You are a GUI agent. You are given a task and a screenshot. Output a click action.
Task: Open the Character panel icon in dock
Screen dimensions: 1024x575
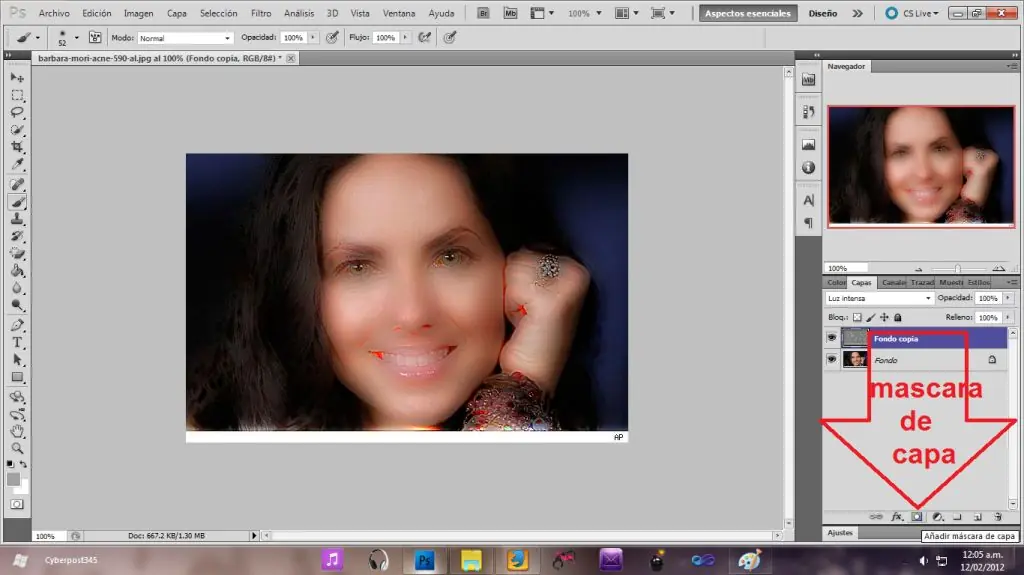[x=808, y=200]
